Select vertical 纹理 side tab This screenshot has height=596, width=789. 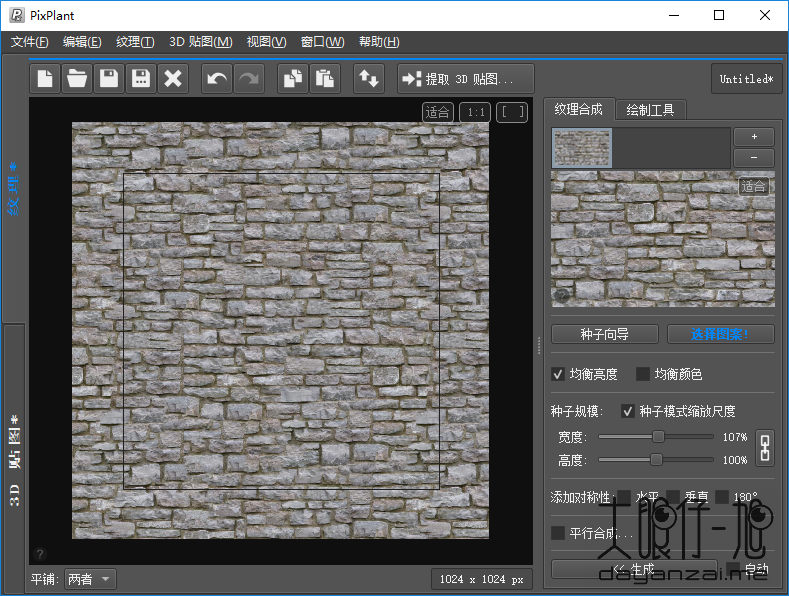click(x=14, y=189)
